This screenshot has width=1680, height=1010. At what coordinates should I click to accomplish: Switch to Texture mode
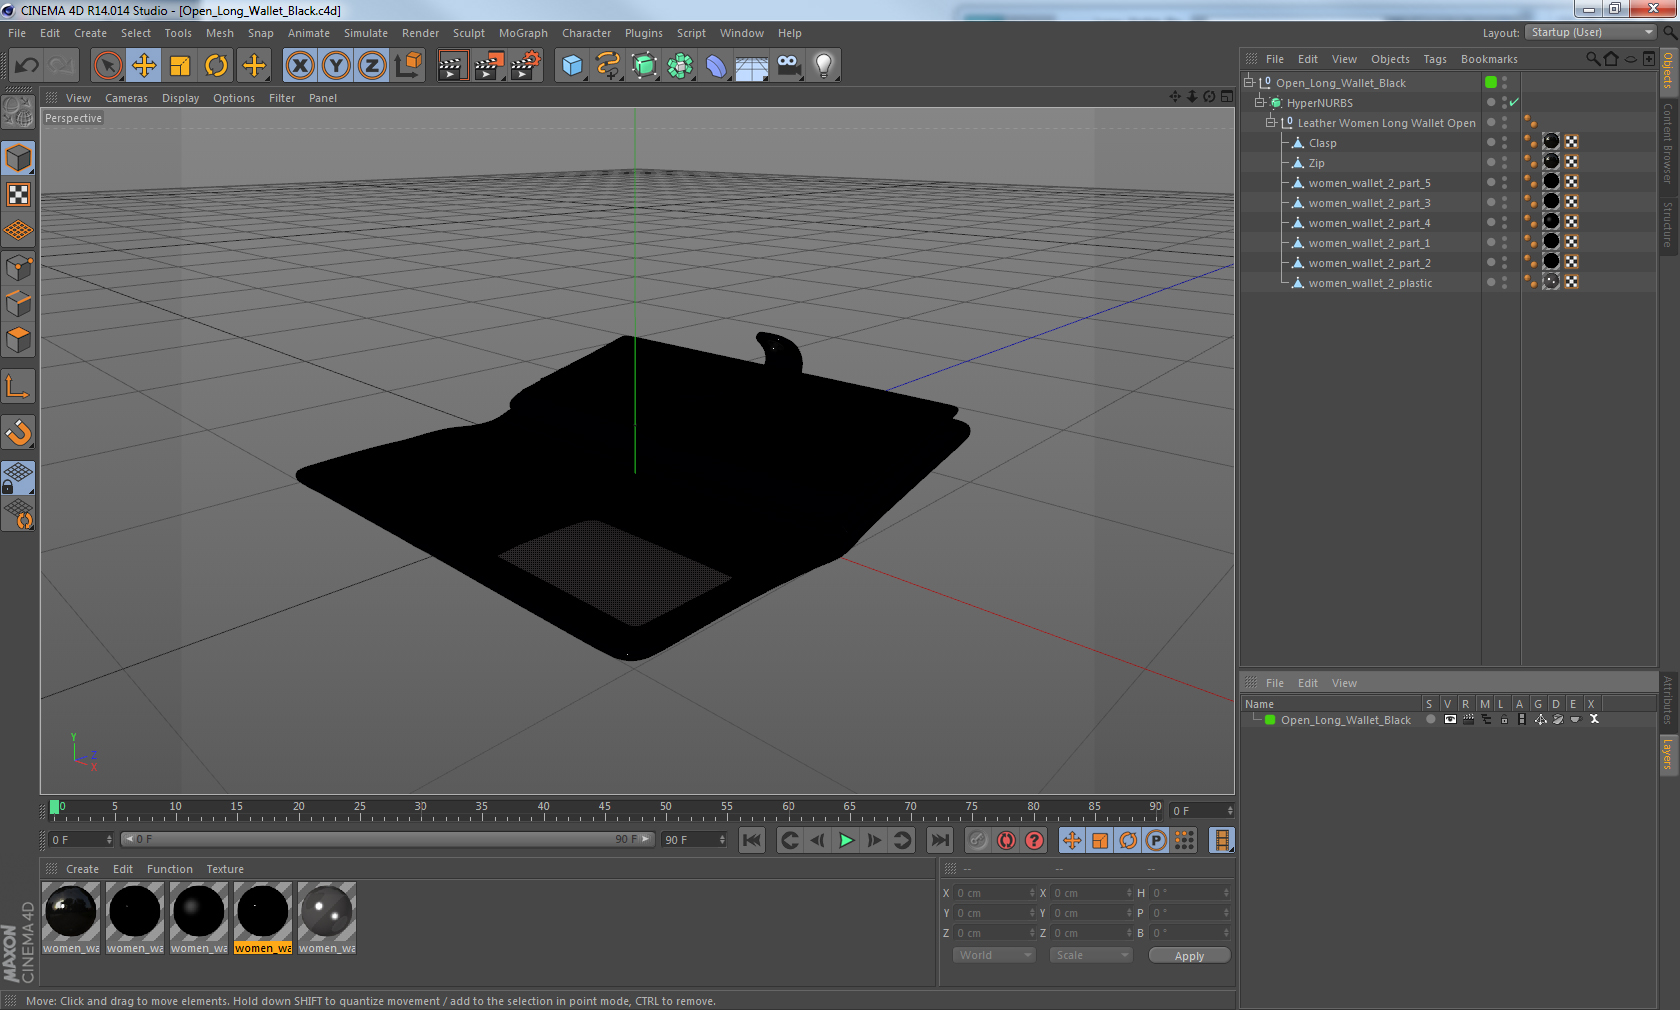18,194
